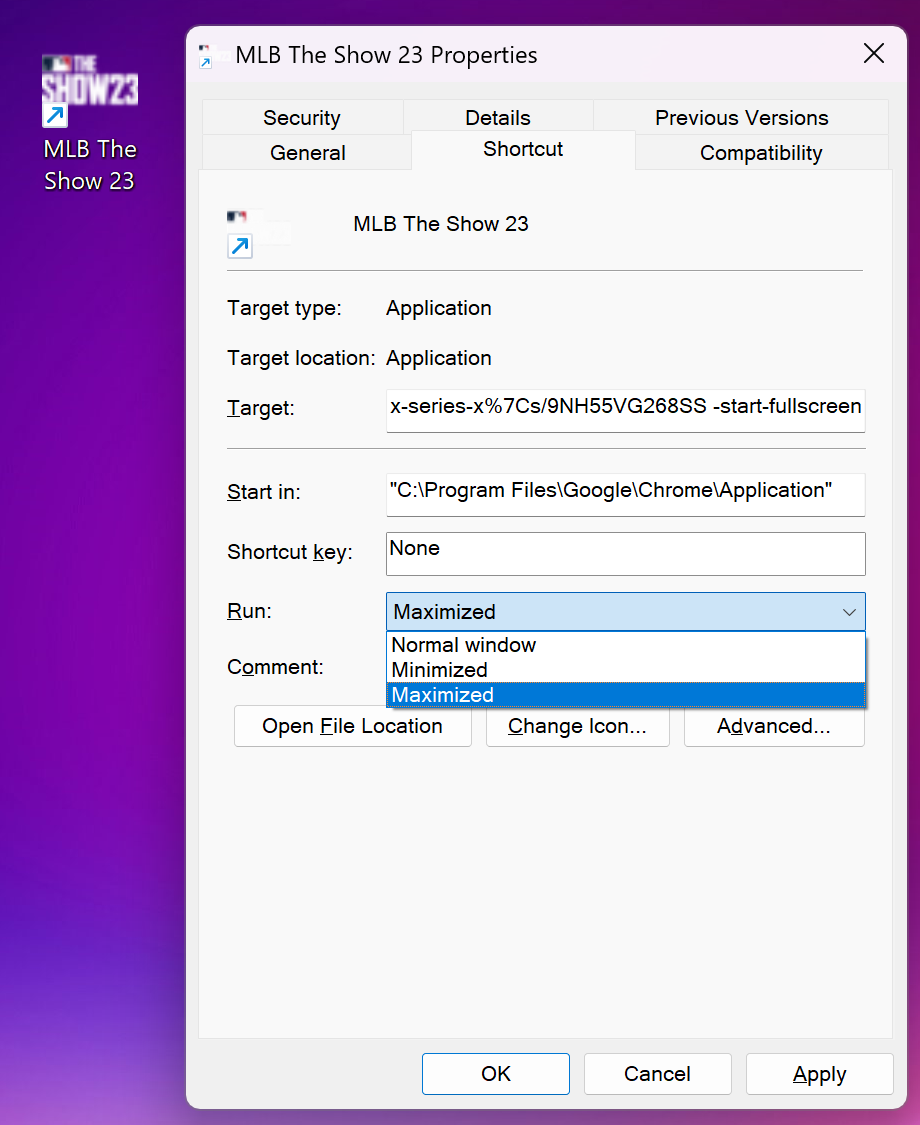Open the Details tab
This screenshot has height=1125, width=920.
(x=498, y=118)
